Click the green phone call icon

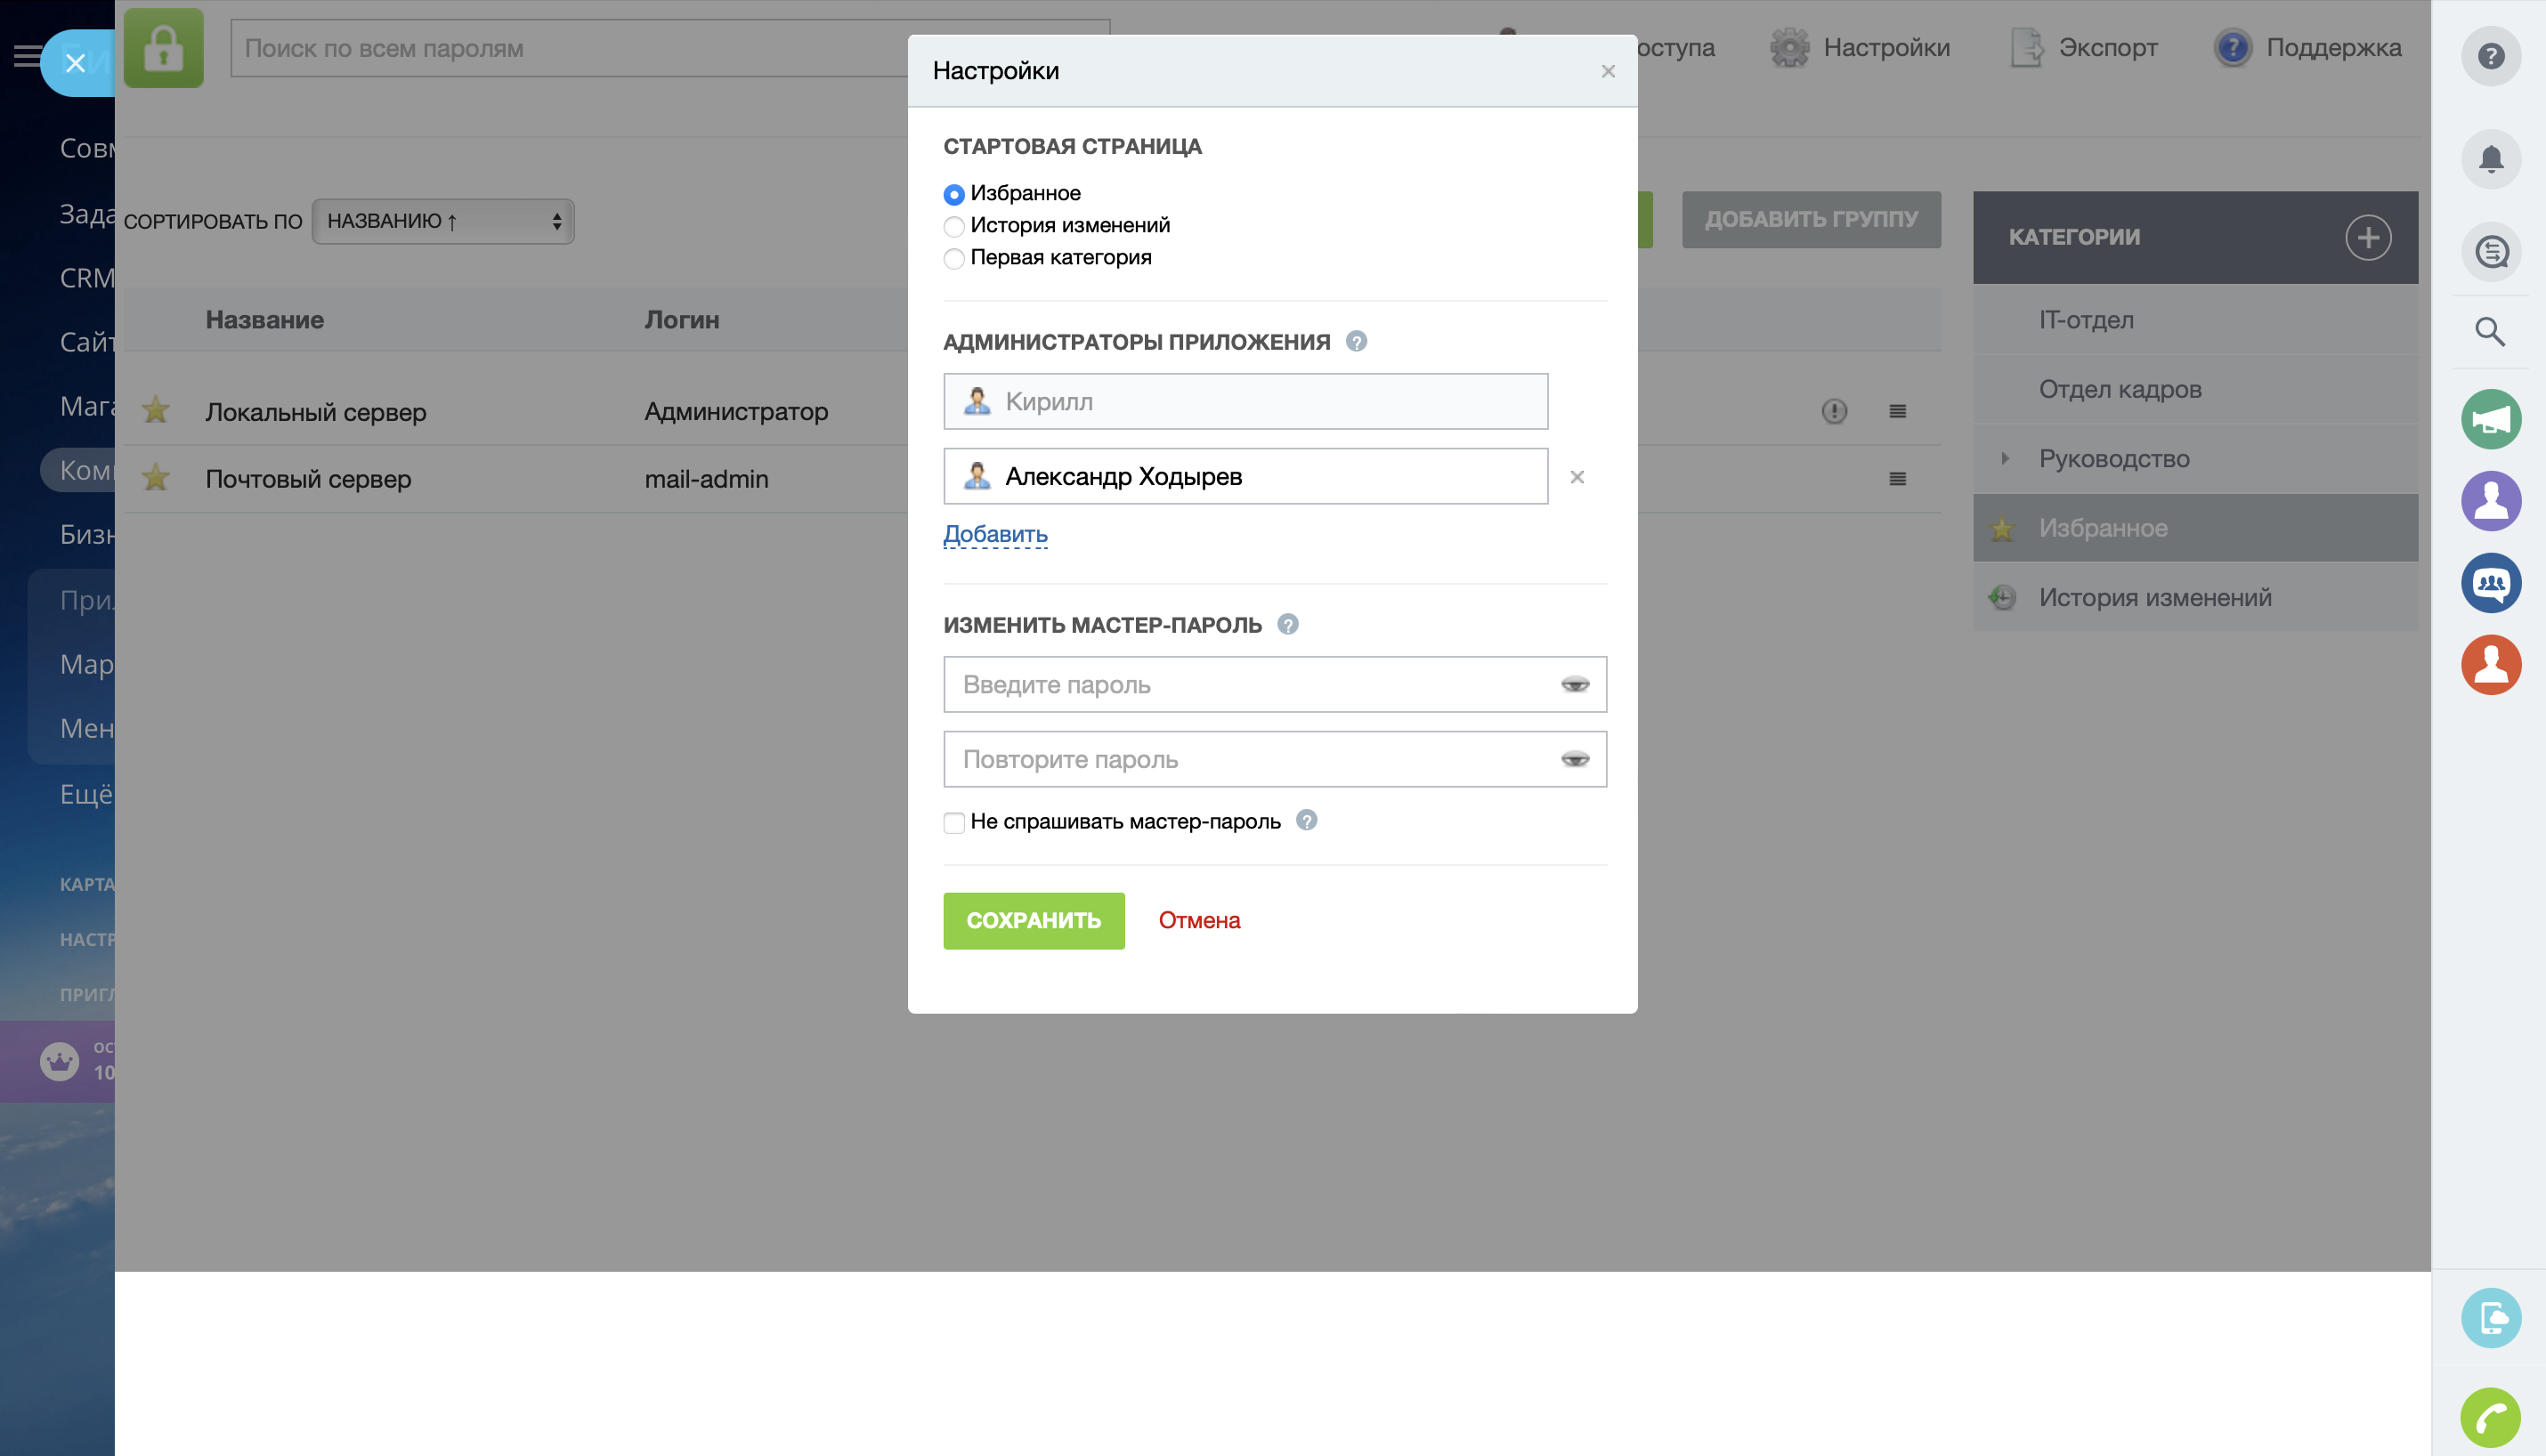tap(2490, 1417)
